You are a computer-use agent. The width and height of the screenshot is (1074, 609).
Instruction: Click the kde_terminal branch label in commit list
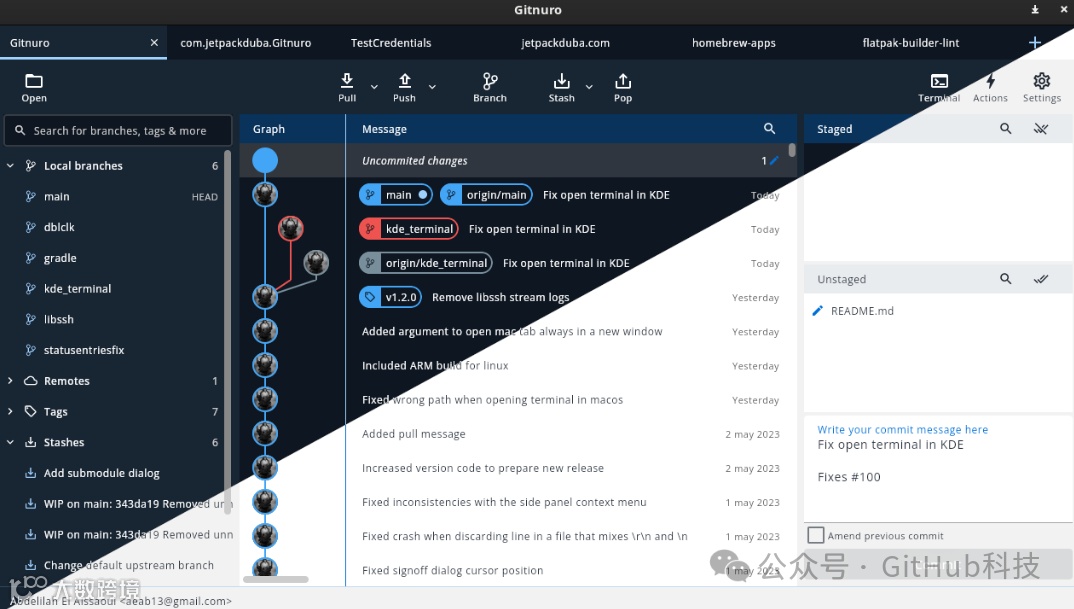tap(409, 229)
